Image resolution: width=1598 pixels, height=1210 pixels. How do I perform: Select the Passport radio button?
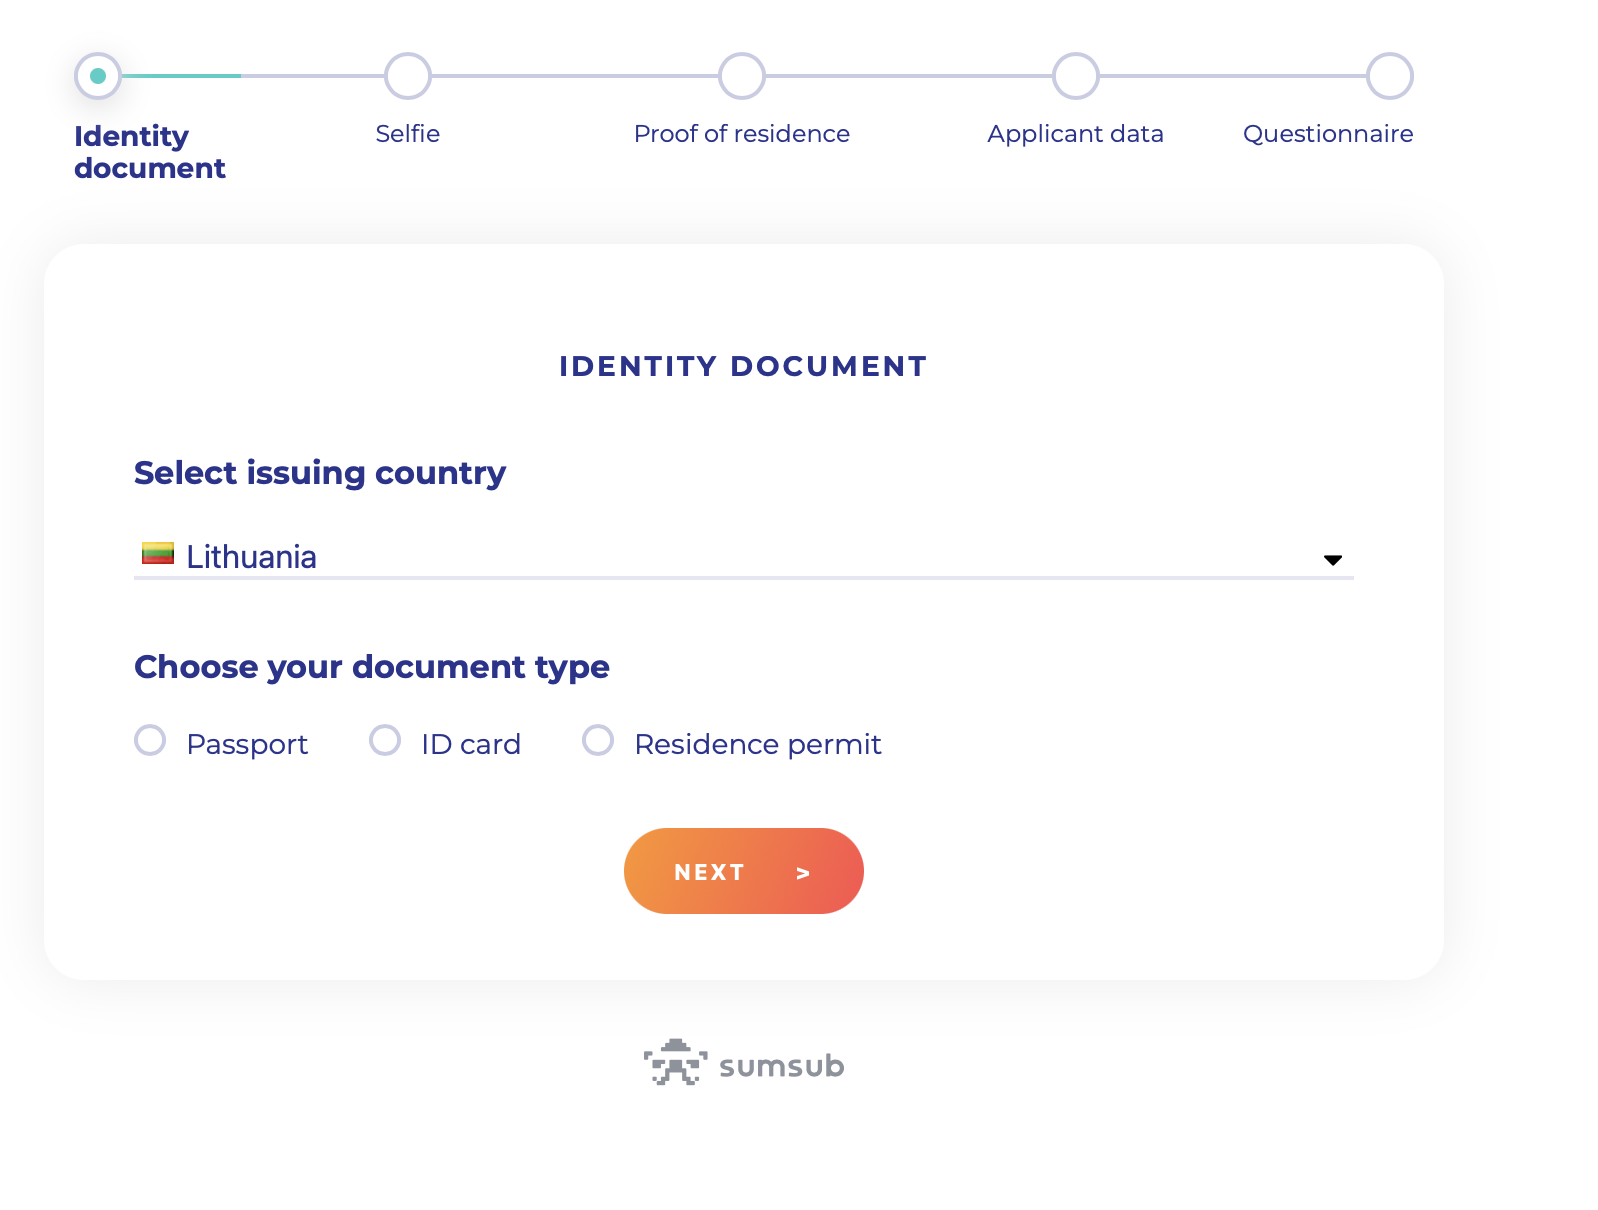pyautogui.click(x=150, y=741)
